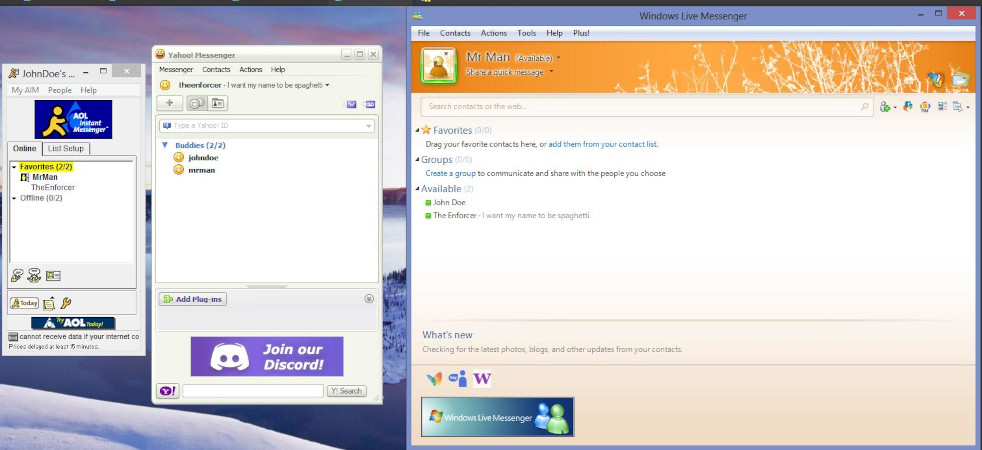Click the AIM Today button
Screen dimensions: 982x450
[23, 303]
